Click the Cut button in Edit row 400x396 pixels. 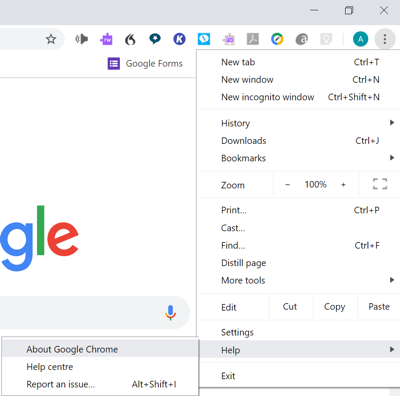290,307
